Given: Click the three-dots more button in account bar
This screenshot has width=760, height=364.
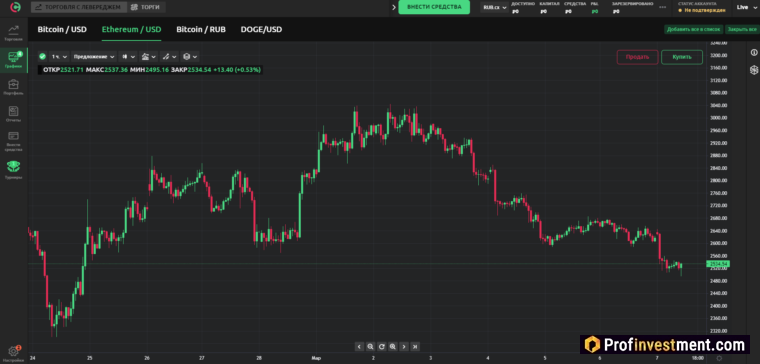Looking at the screenshot, I should point(663,7).
